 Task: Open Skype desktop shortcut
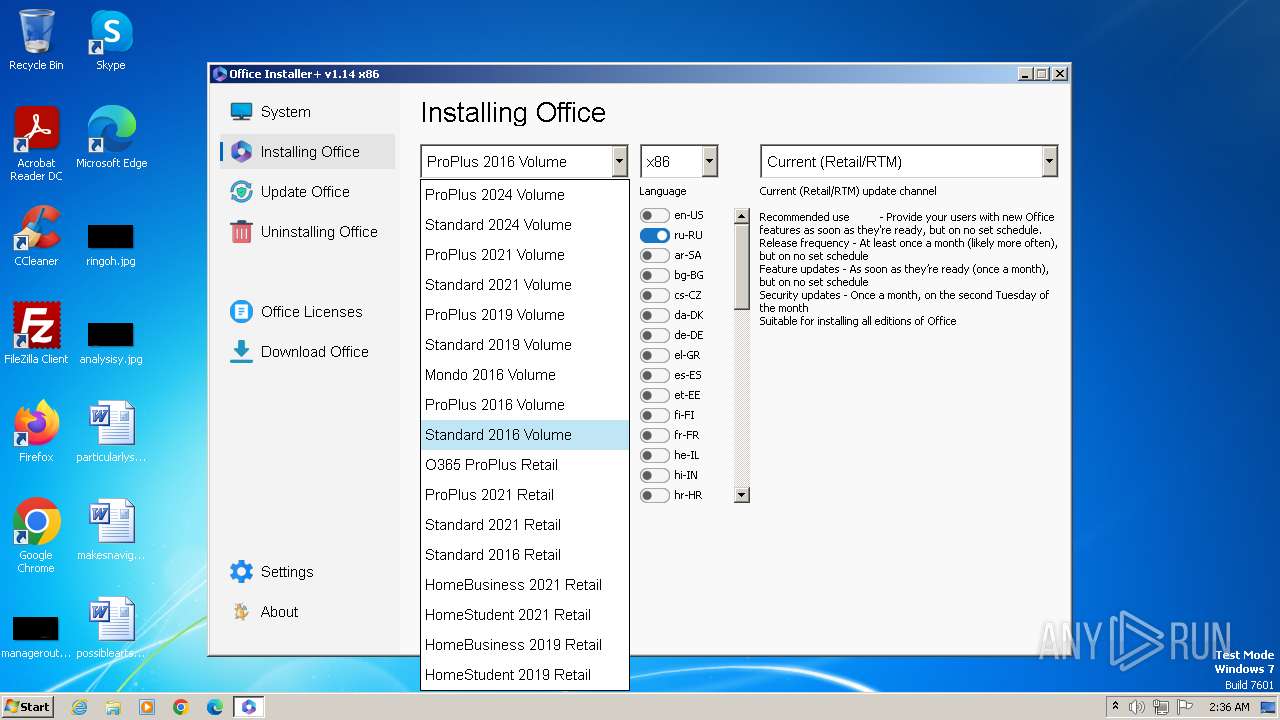110,40
